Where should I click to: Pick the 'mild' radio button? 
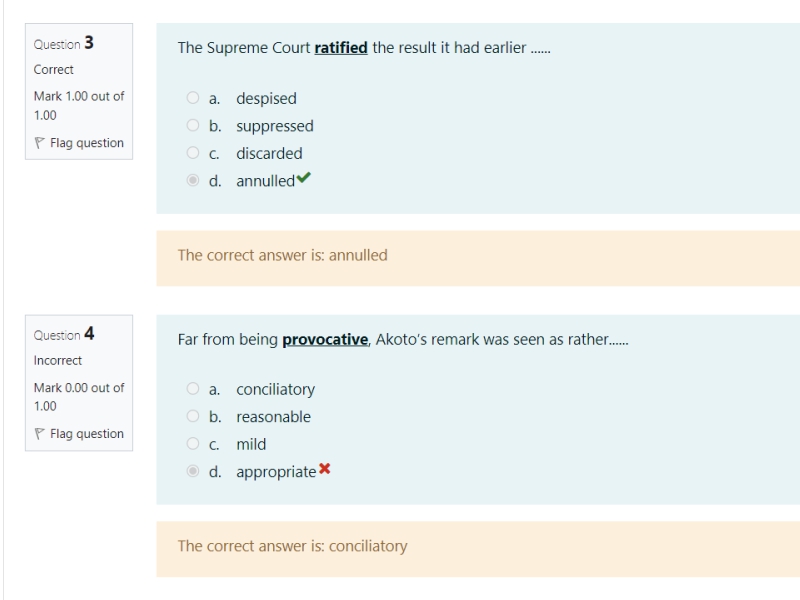pos(192,444)
